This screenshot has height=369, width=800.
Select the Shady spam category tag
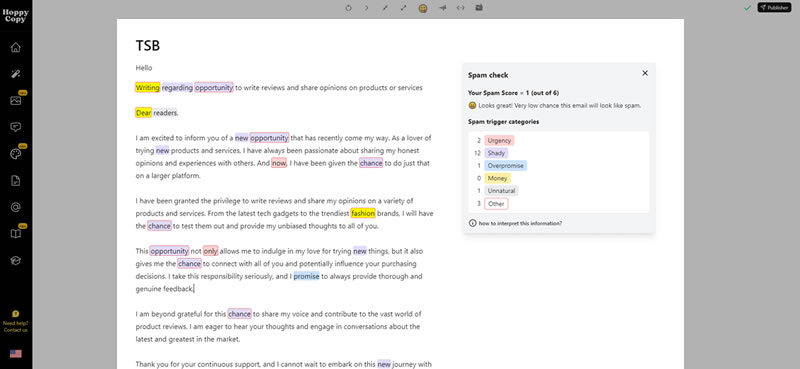[x=496, y=153]
